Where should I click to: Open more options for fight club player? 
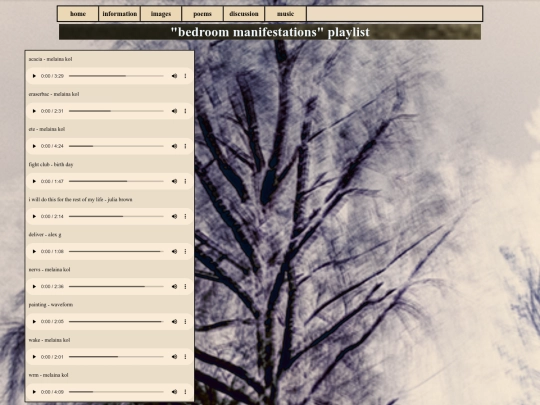coord(185,181)
